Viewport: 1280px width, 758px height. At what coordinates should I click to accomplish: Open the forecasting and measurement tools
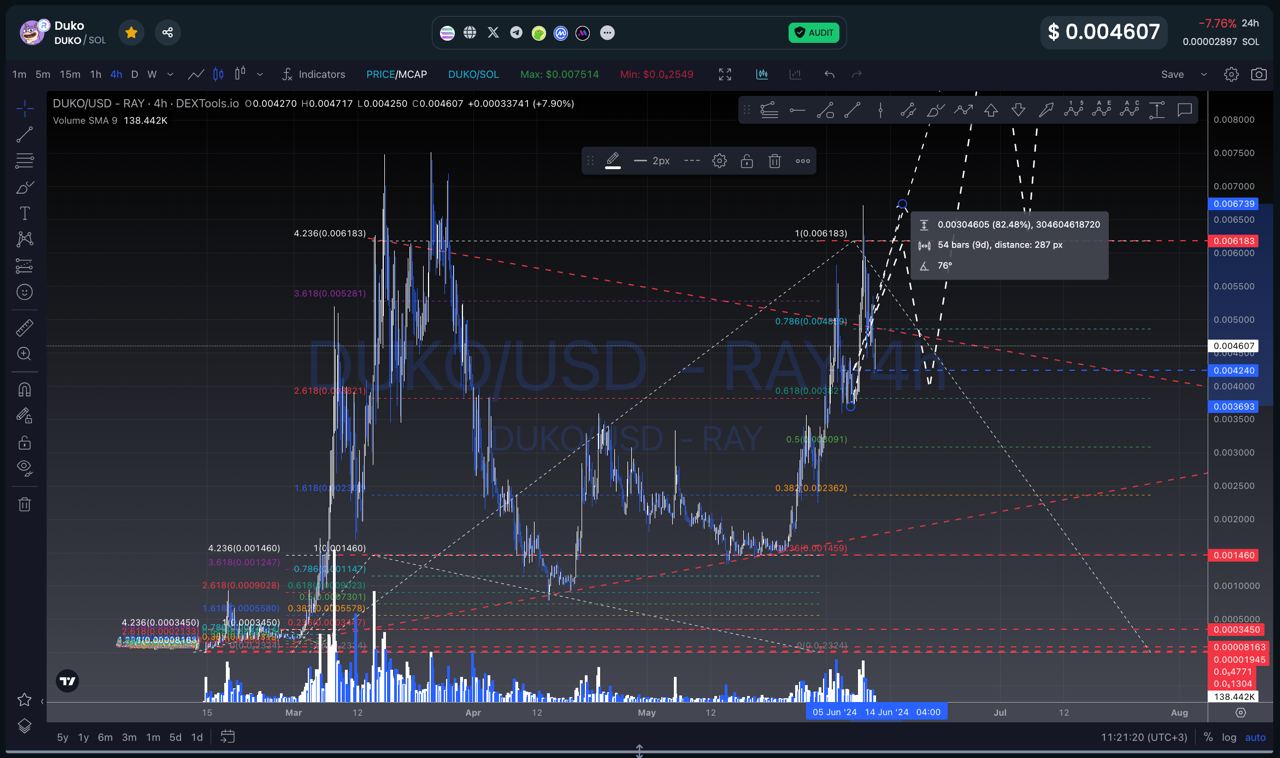pyautogui.click(x=25, y=266)
